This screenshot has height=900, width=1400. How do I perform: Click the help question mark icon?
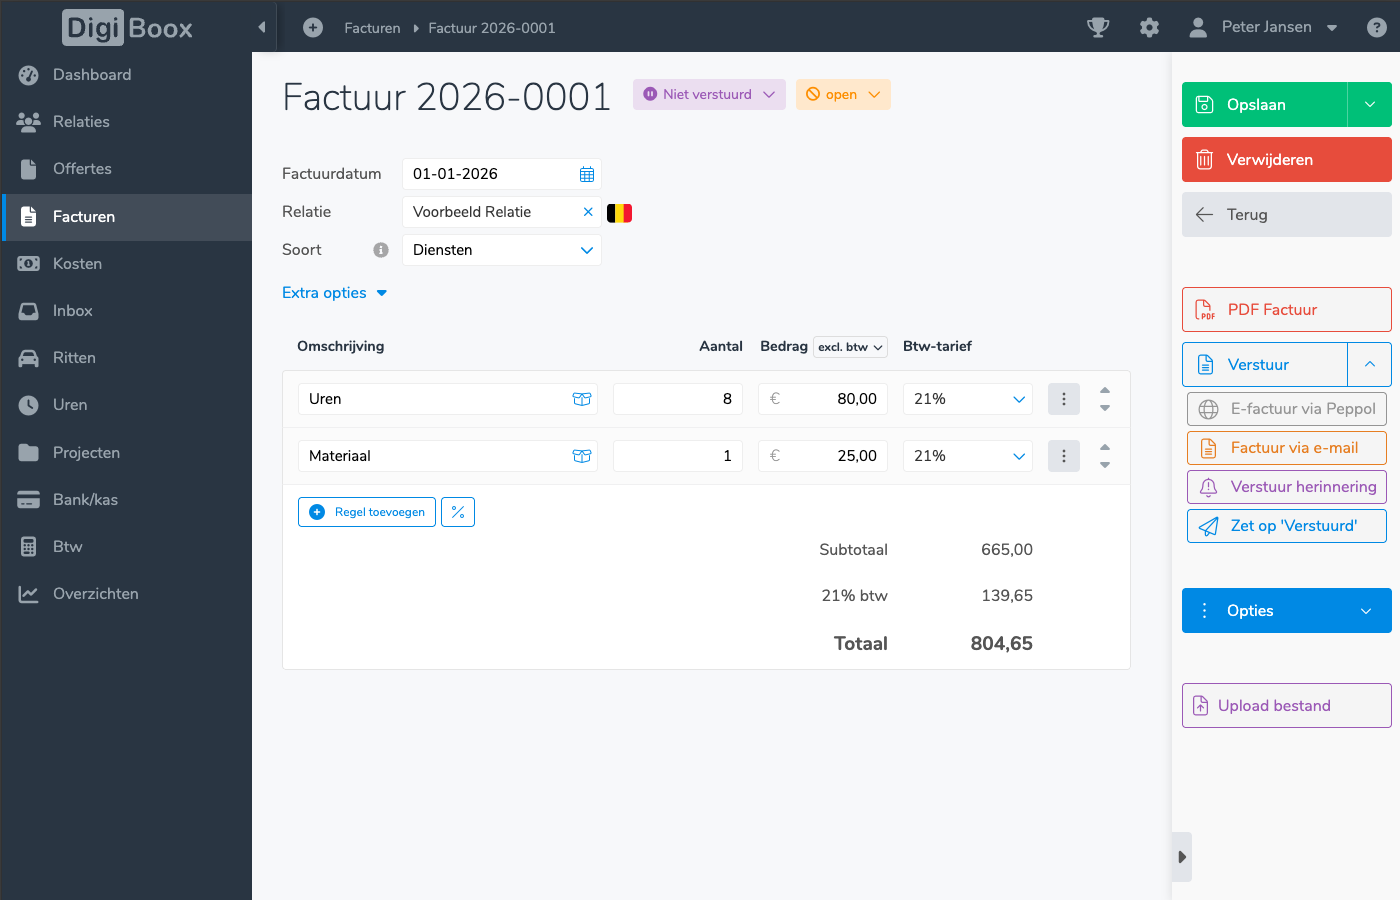coord(1377,28)
